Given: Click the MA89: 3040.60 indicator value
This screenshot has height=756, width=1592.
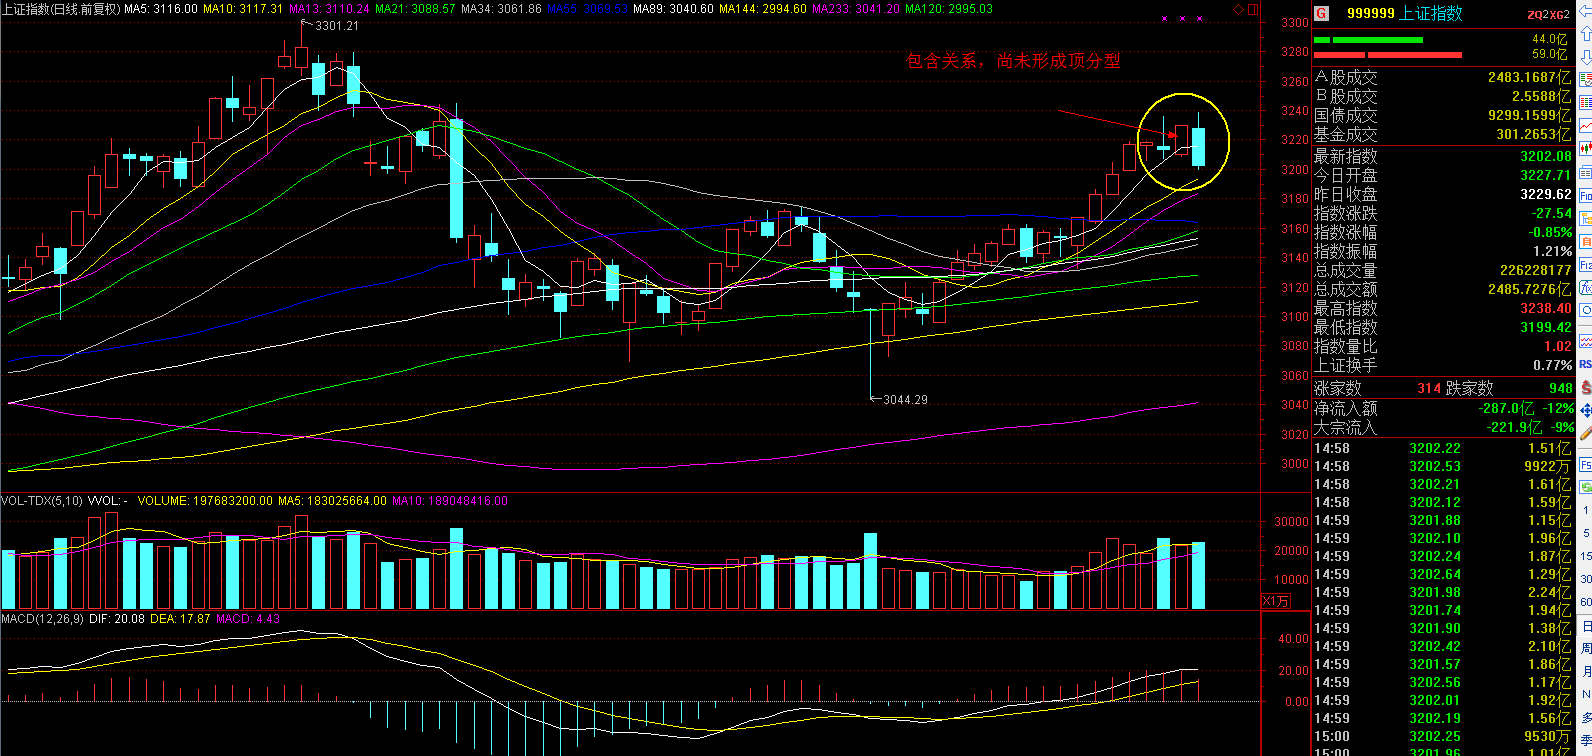Looking at the screenshot, I should (x=675, y=8).
